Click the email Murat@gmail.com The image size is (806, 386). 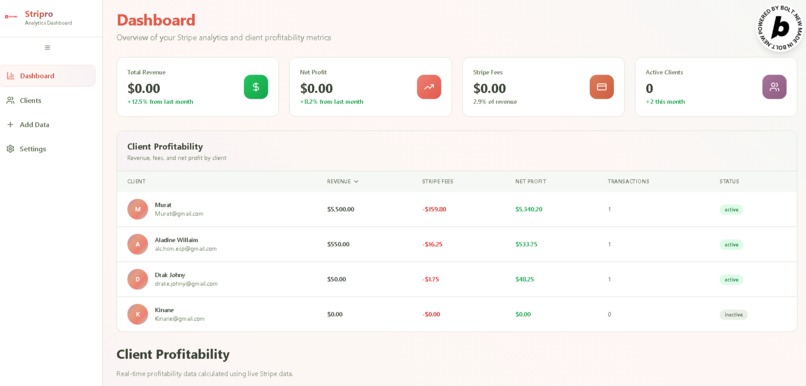(179, 213)
